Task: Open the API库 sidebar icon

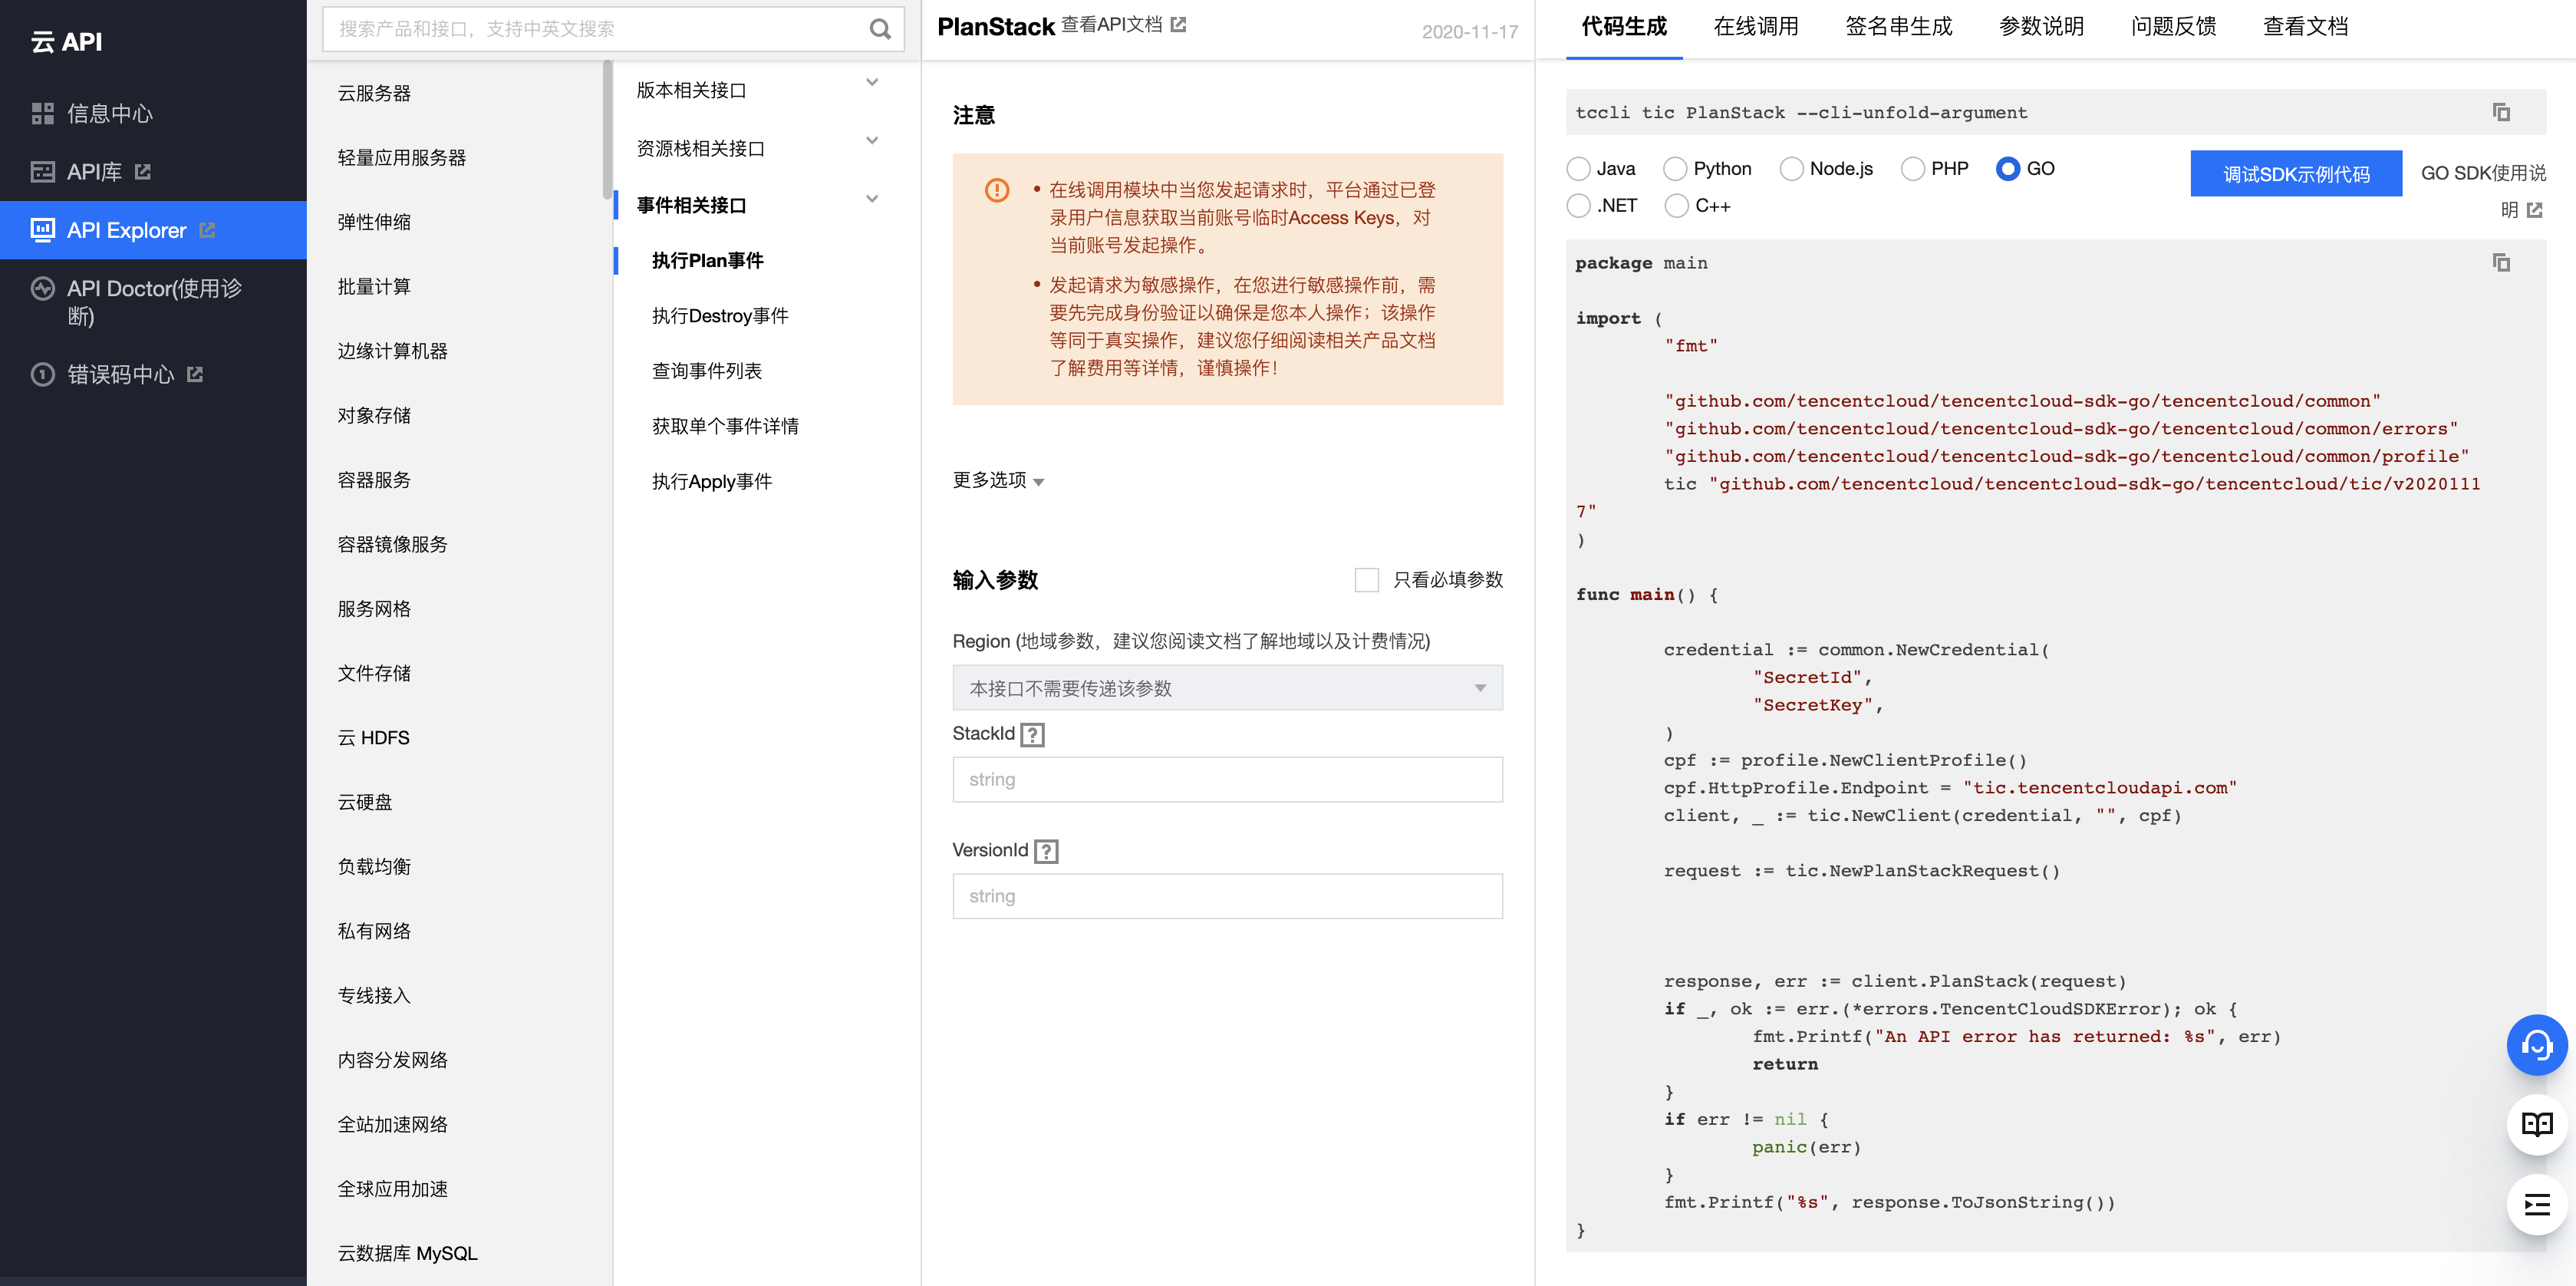Action: tap(42, 172)
